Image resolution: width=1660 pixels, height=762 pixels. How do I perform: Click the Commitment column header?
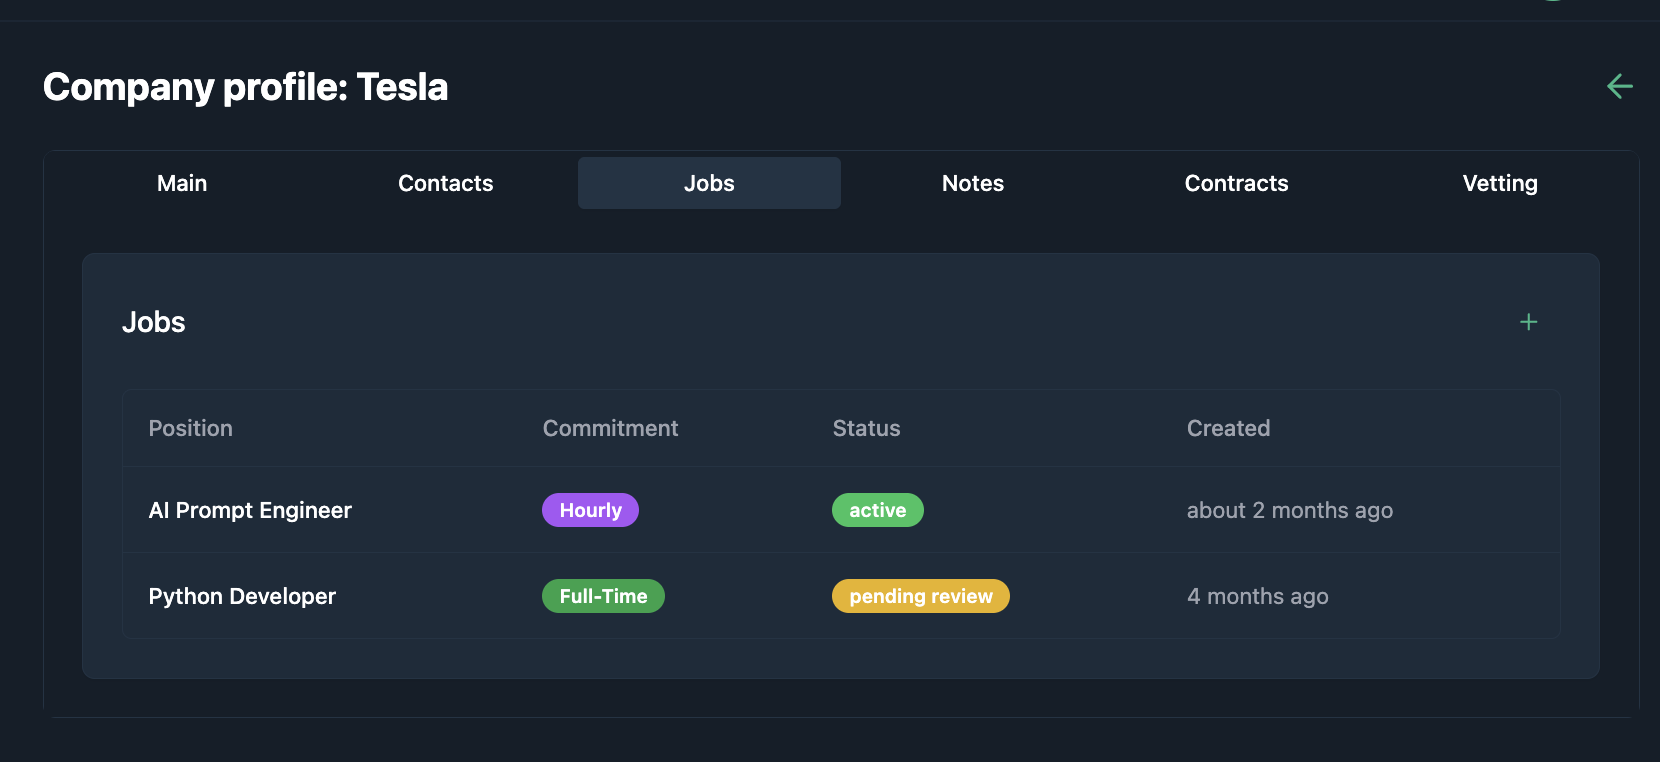click(x=610, y=428)
